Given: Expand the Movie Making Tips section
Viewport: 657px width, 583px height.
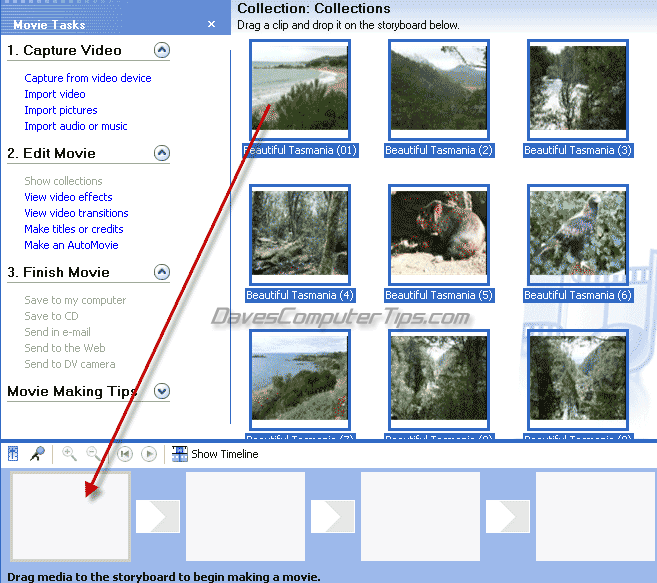Looking at the screenshot, I should tap(162, 391).
